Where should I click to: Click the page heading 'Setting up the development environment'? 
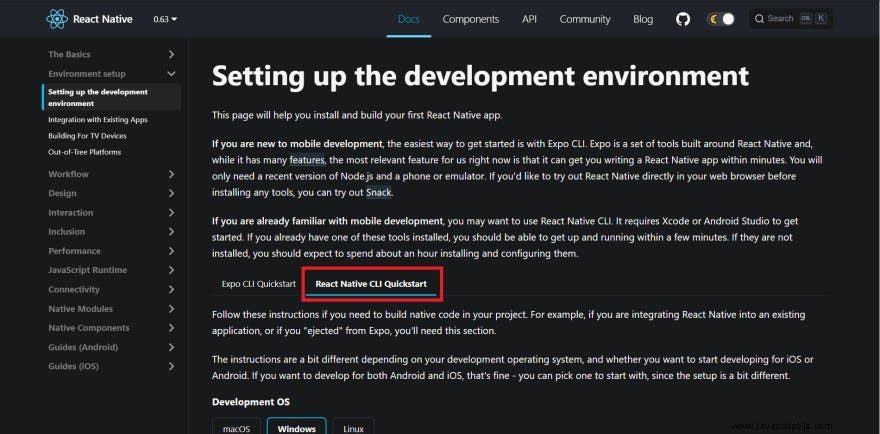tap(480, 76)
